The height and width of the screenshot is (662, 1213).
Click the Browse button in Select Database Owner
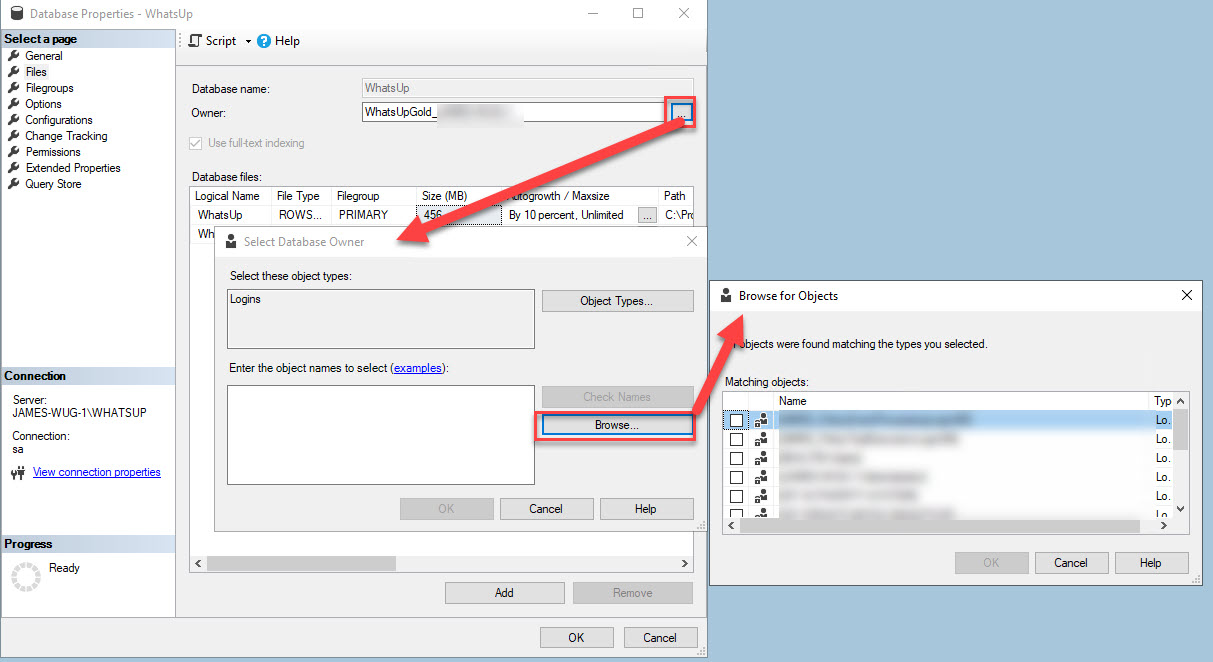(x=617, y=425)
